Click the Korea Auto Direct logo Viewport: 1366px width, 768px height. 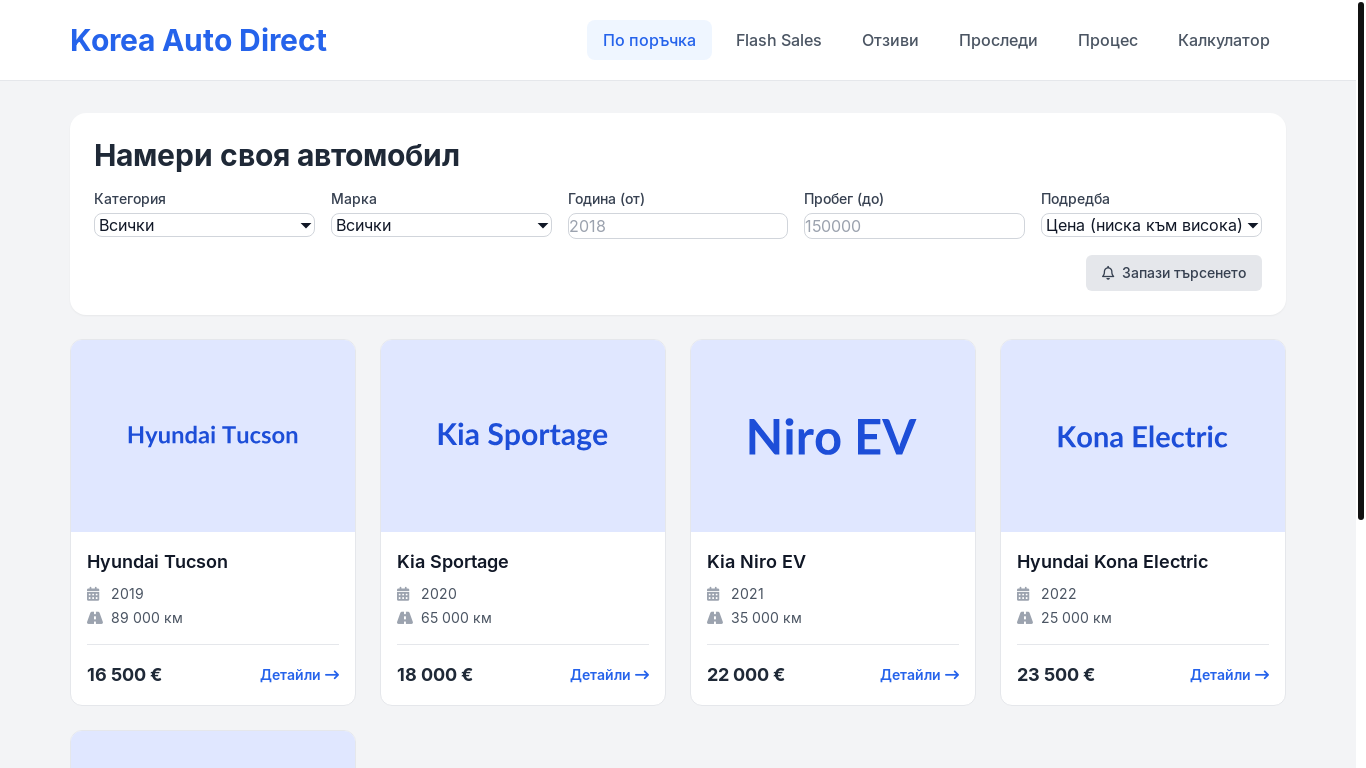(198, 40)
